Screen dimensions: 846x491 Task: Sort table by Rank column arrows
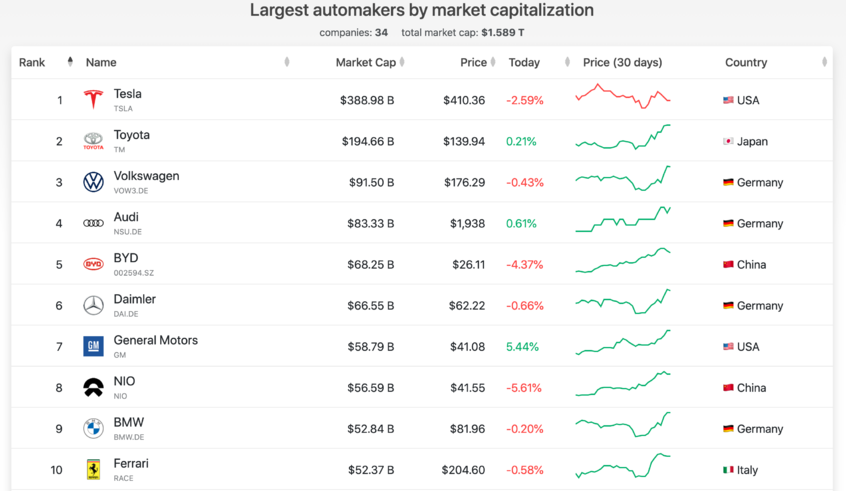[70, 62]
